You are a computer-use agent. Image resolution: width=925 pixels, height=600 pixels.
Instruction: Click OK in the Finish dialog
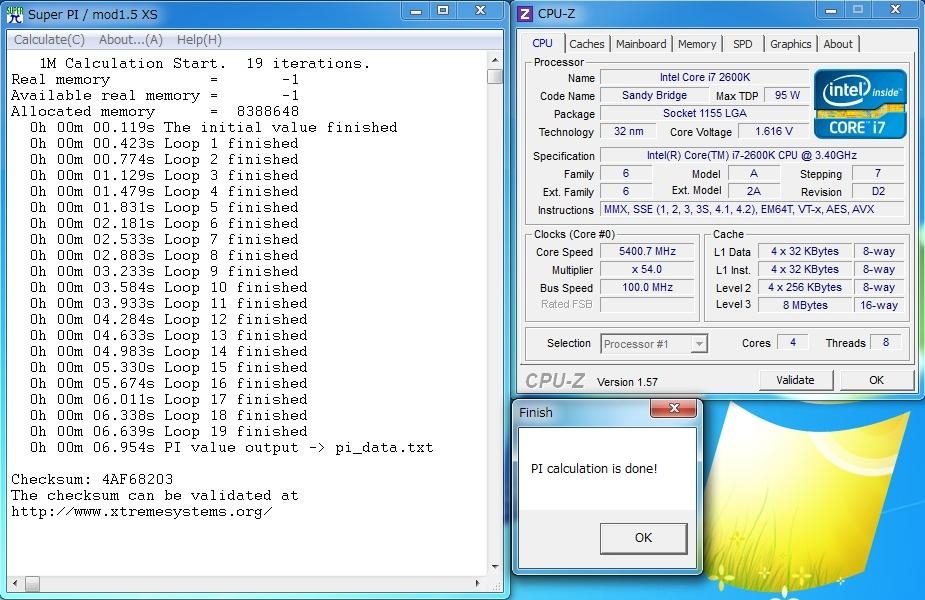(x=643, y=537)
